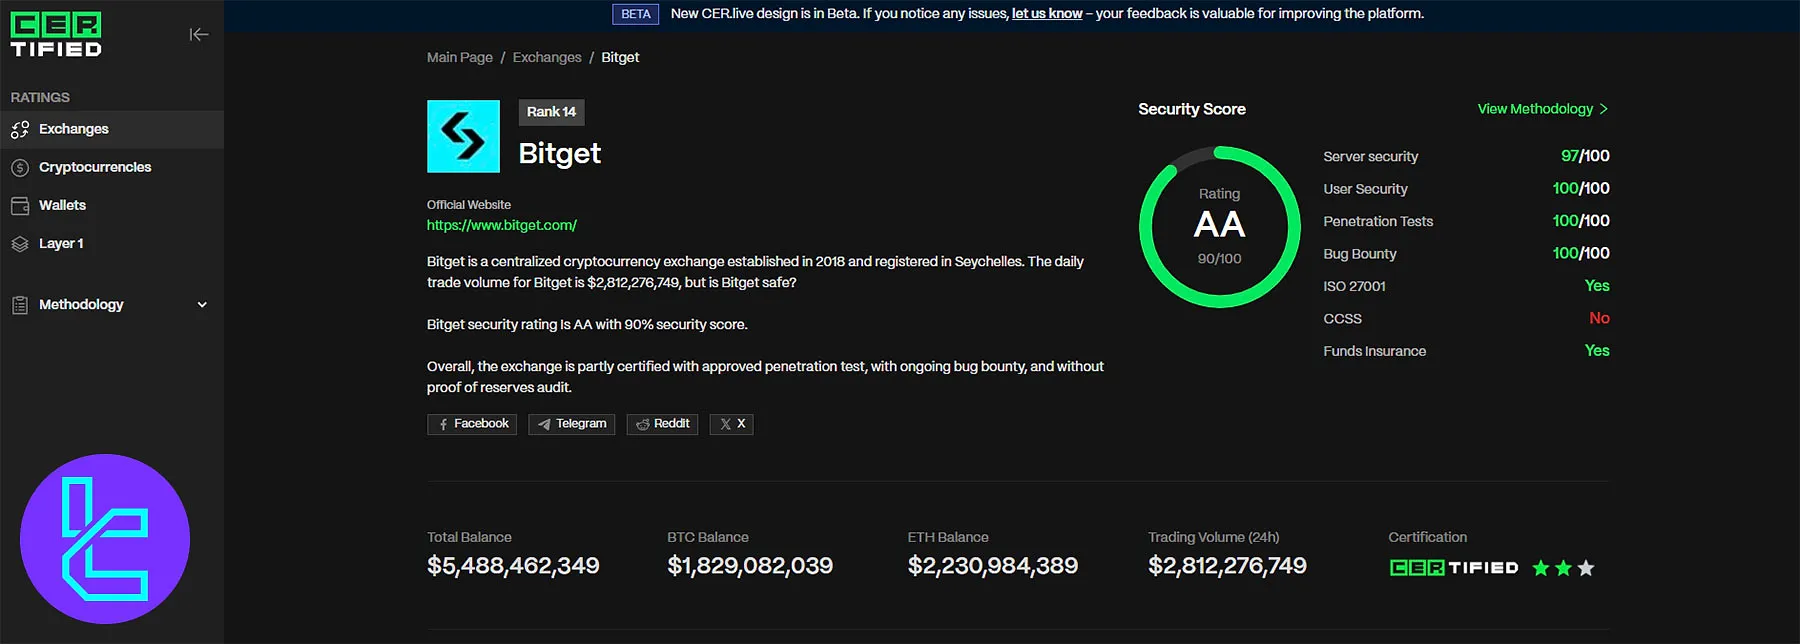Click the Penetration Tests score row
The image size is (1800, 644).
point(1466,222)
